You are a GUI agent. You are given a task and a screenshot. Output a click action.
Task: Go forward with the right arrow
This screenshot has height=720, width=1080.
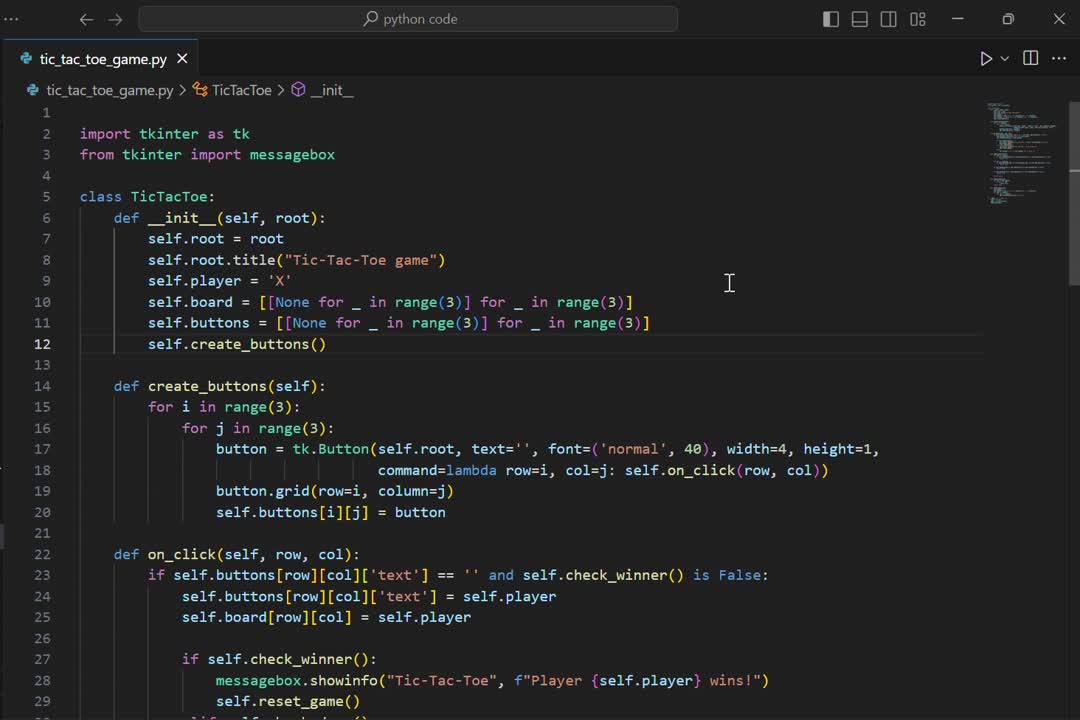click(x=115, y=19)
